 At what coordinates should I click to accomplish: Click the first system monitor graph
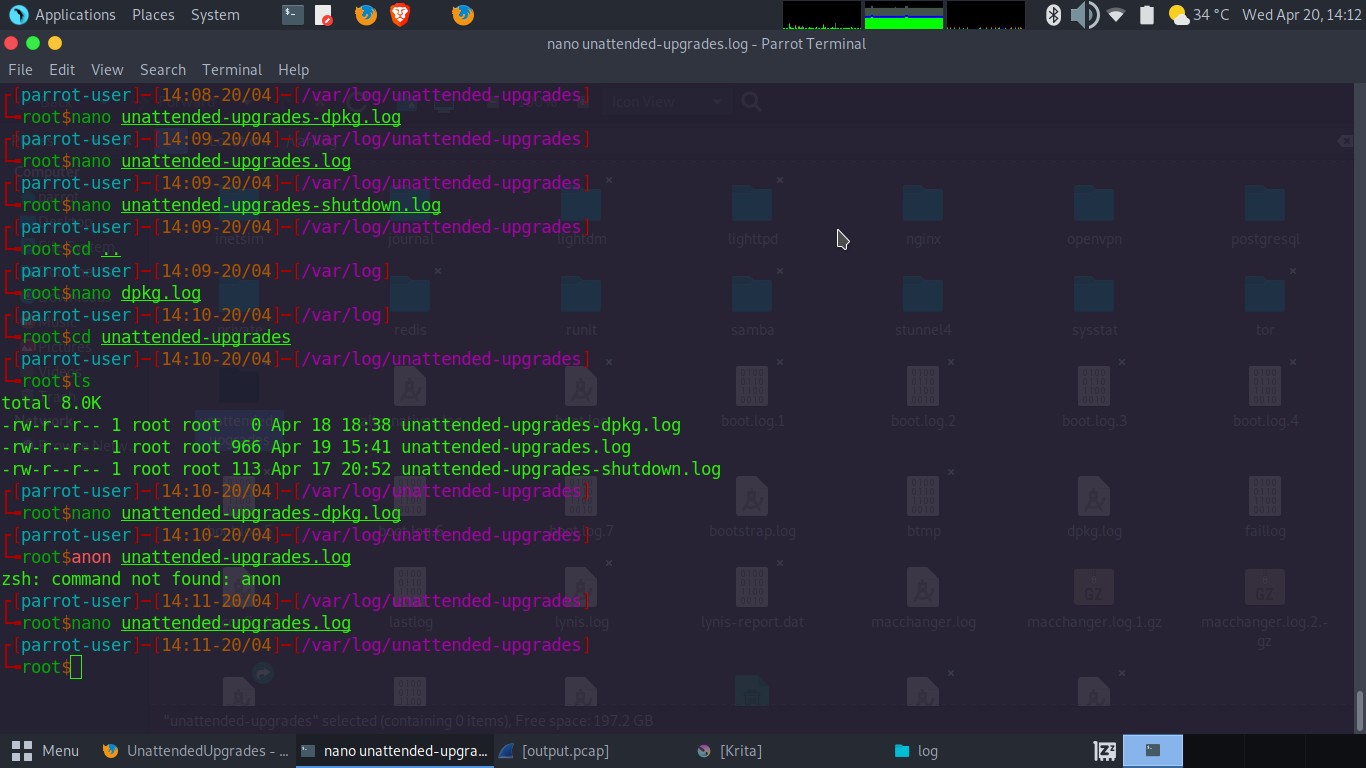(x=822, y=15)
